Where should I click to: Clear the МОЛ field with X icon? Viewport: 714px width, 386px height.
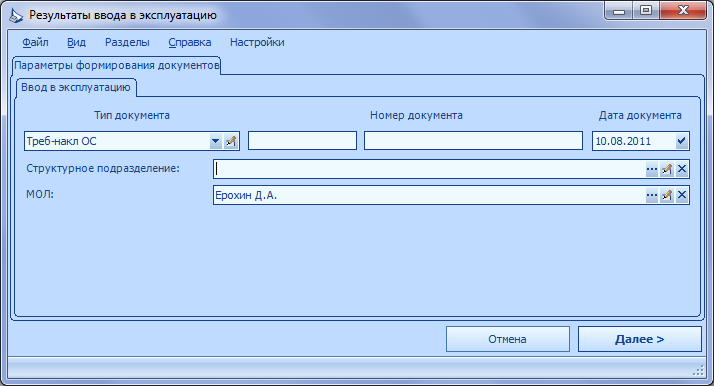pos(682,195)
